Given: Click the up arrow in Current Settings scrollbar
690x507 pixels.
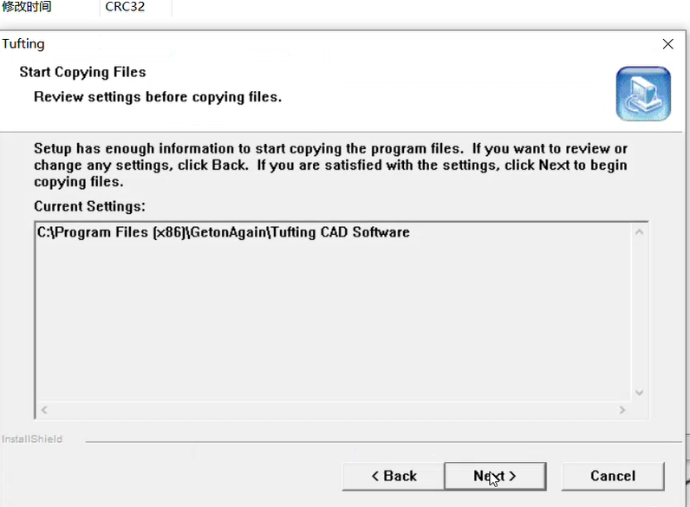Looking at the screenshot, I should tap(639, 232).
